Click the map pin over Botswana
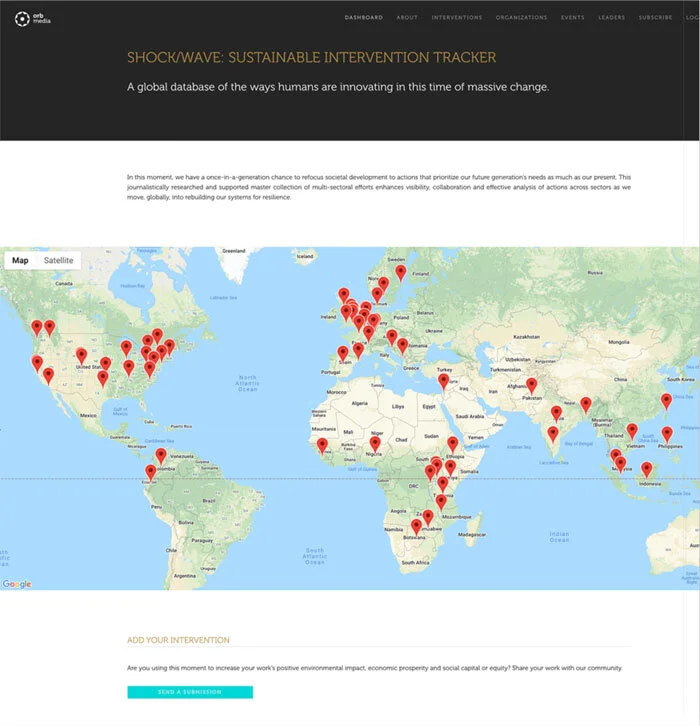The image size is (700, 726). [416, 527]
